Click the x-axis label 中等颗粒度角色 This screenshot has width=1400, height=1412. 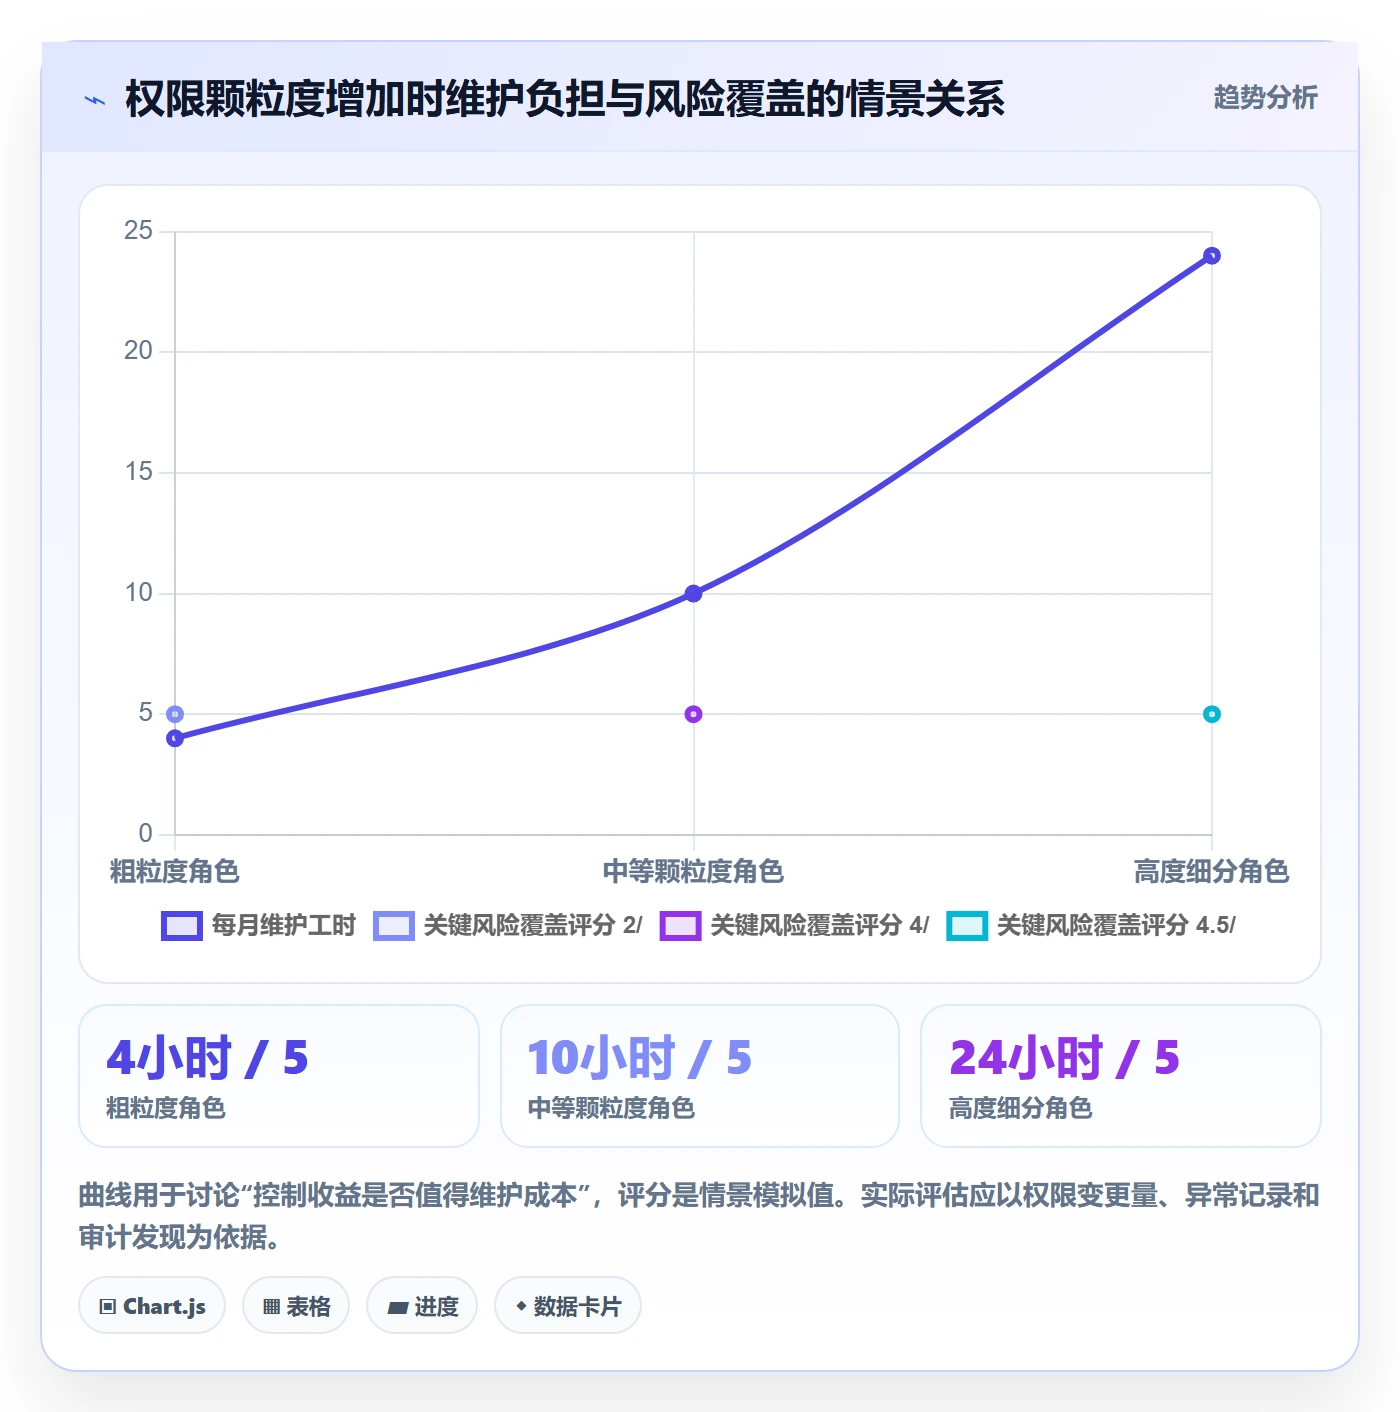693,872
